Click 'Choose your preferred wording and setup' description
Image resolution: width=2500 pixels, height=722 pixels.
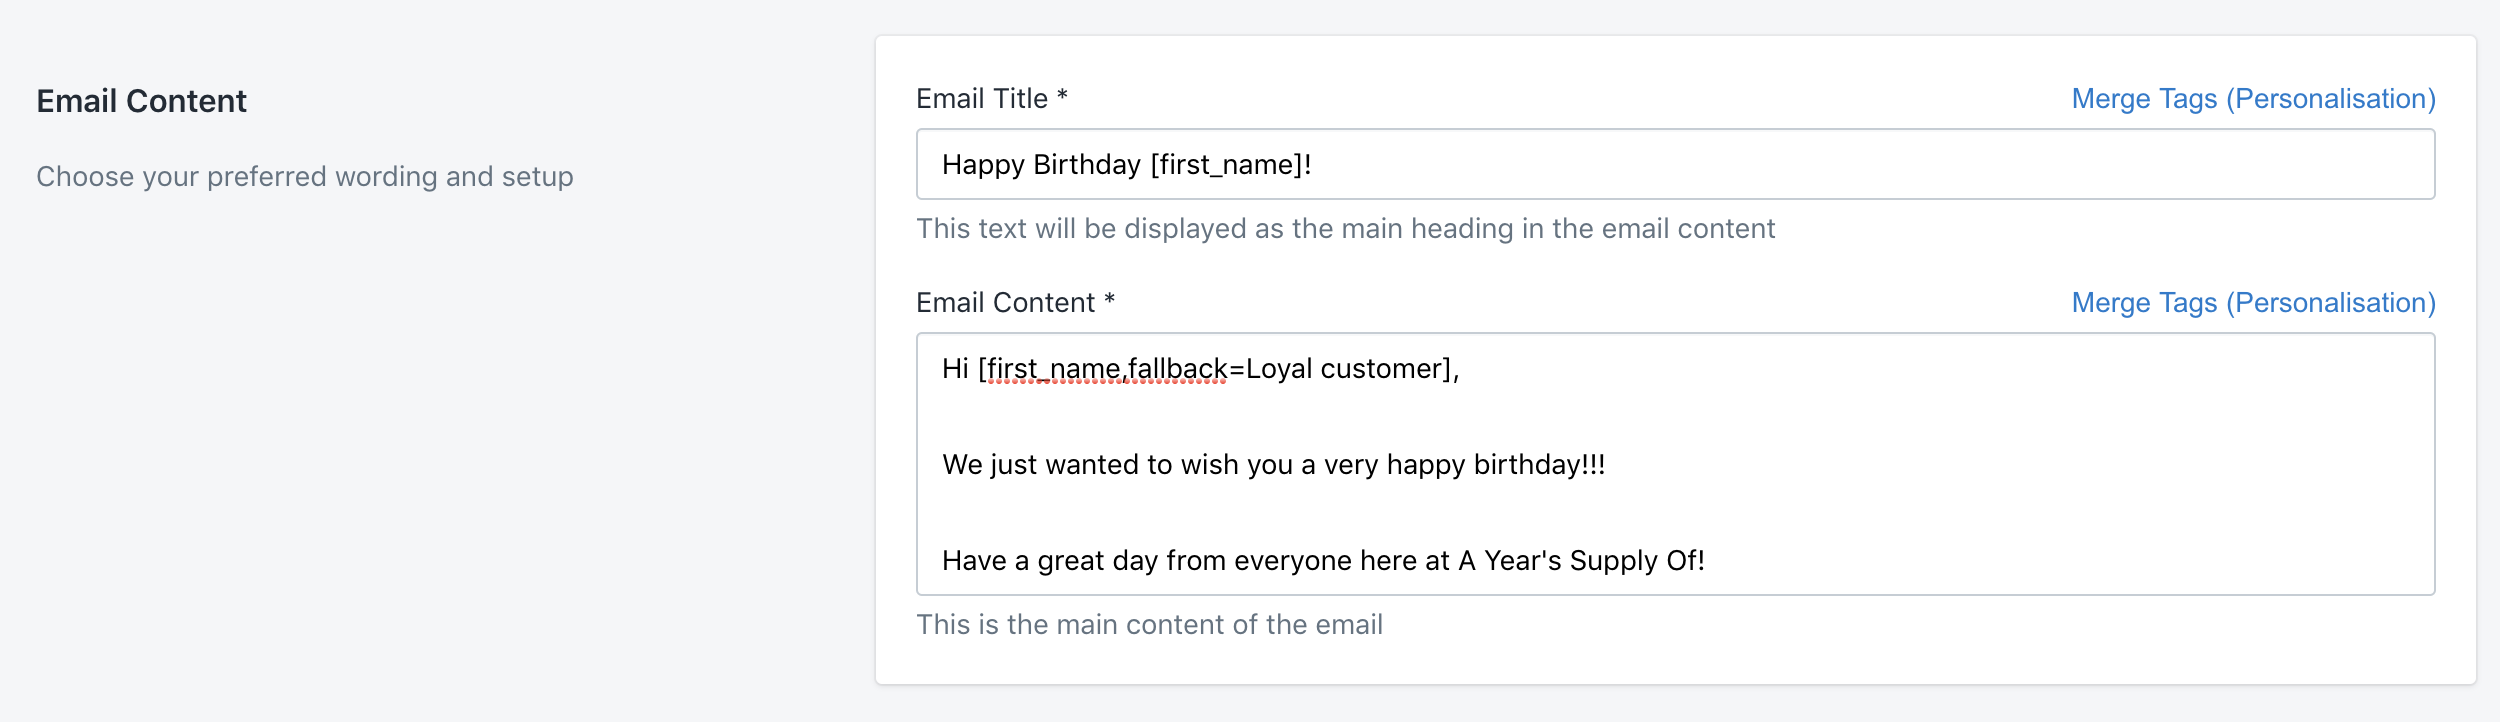tap(305, 177)
